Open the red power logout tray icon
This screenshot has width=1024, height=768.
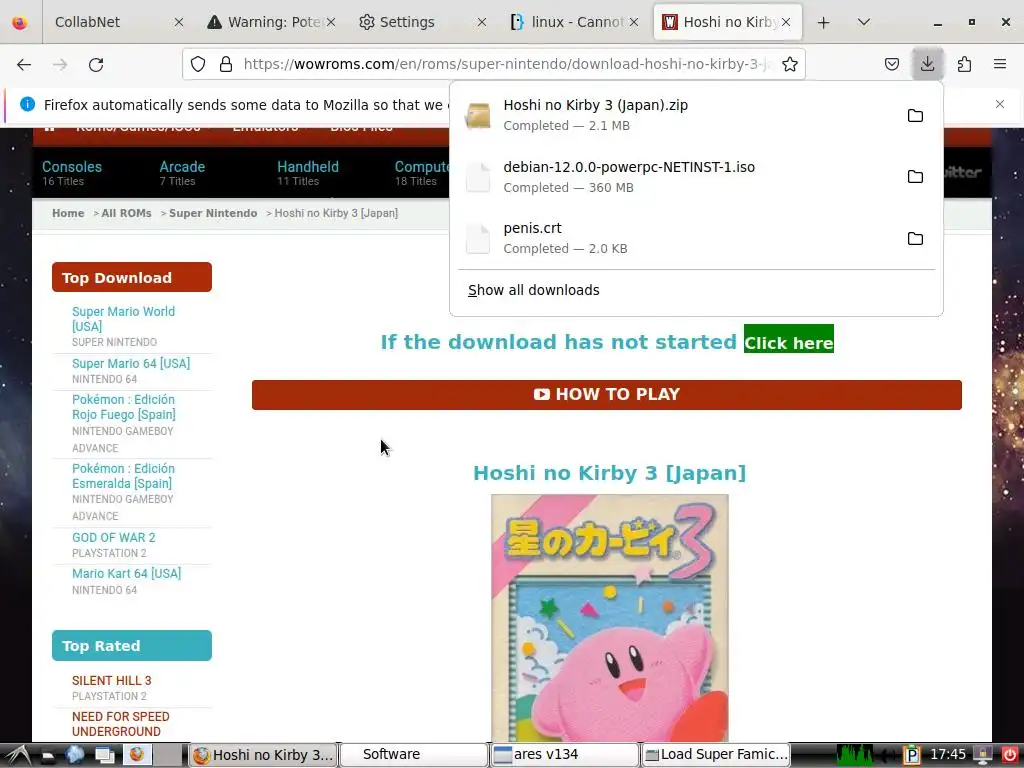pos(1009,755)
